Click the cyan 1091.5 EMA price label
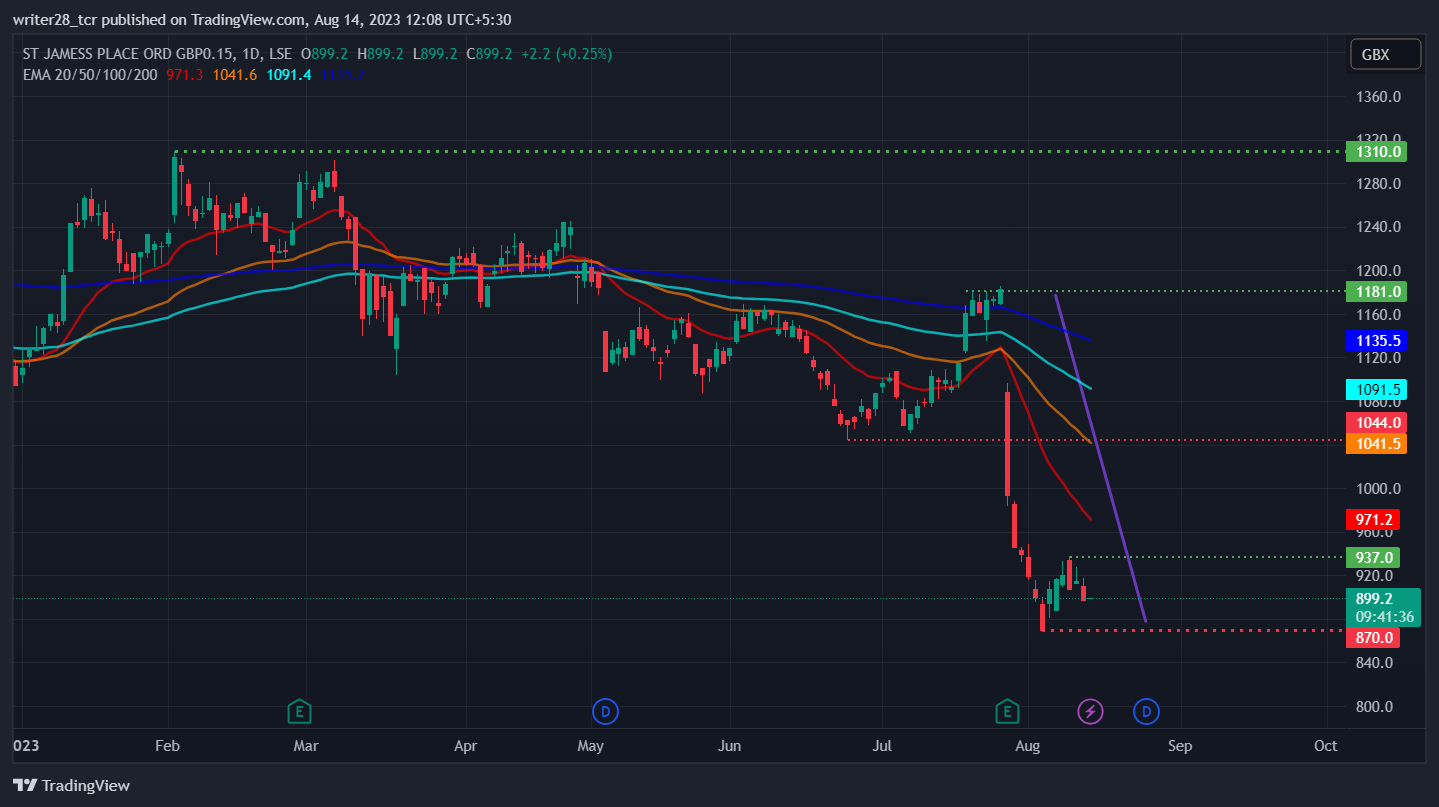1439x807 pixels. 1376,390
